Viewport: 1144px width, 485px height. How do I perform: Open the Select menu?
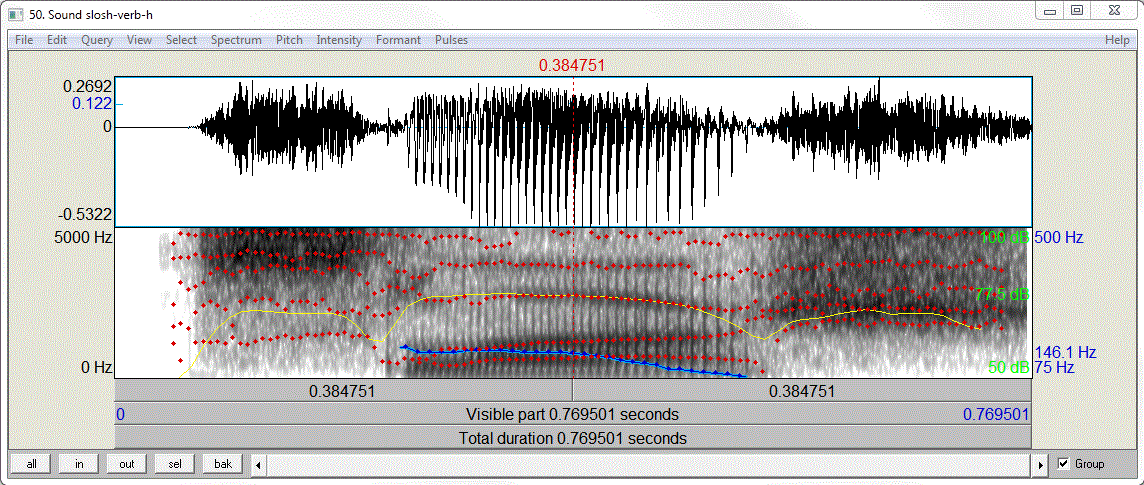(x=182, y=40)
